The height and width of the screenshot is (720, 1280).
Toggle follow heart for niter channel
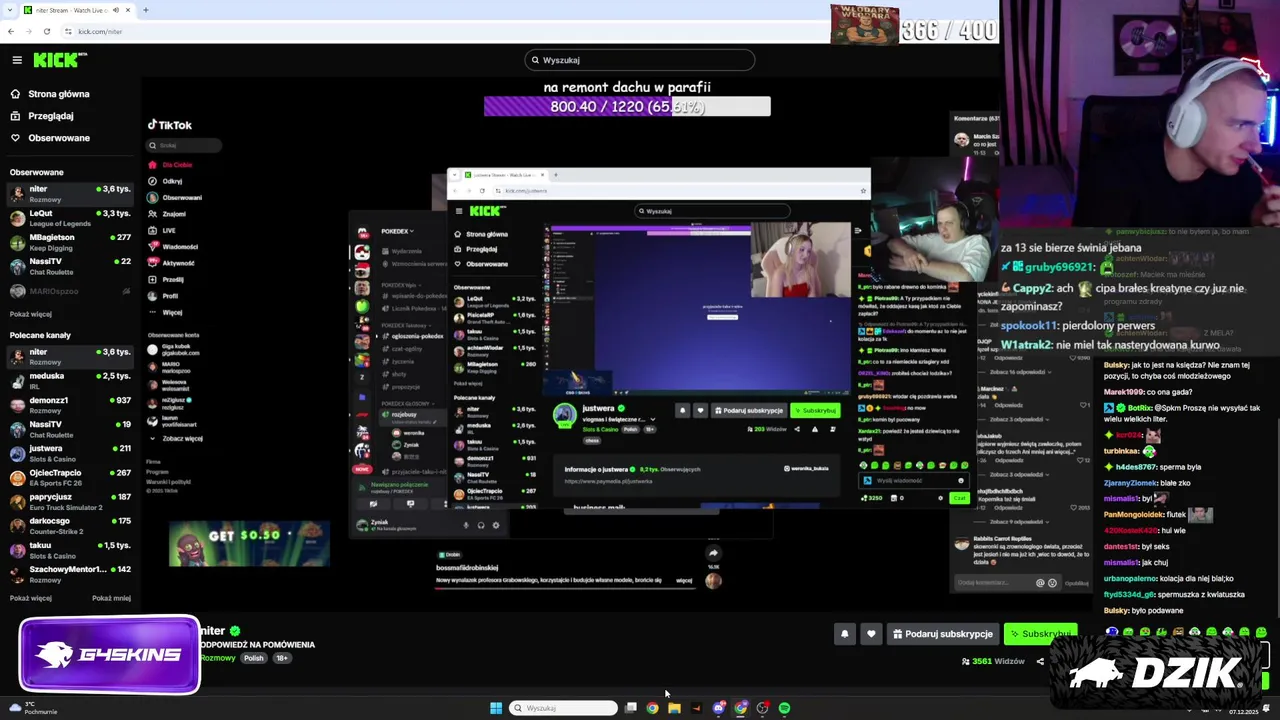click(x=871, y=634)
